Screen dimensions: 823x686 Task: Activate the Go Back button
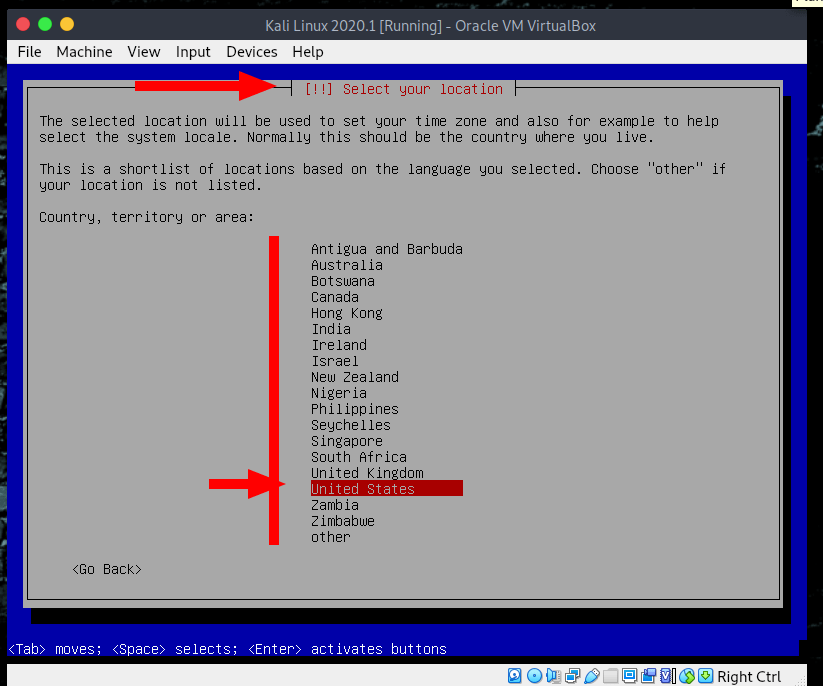click(107, 569)
